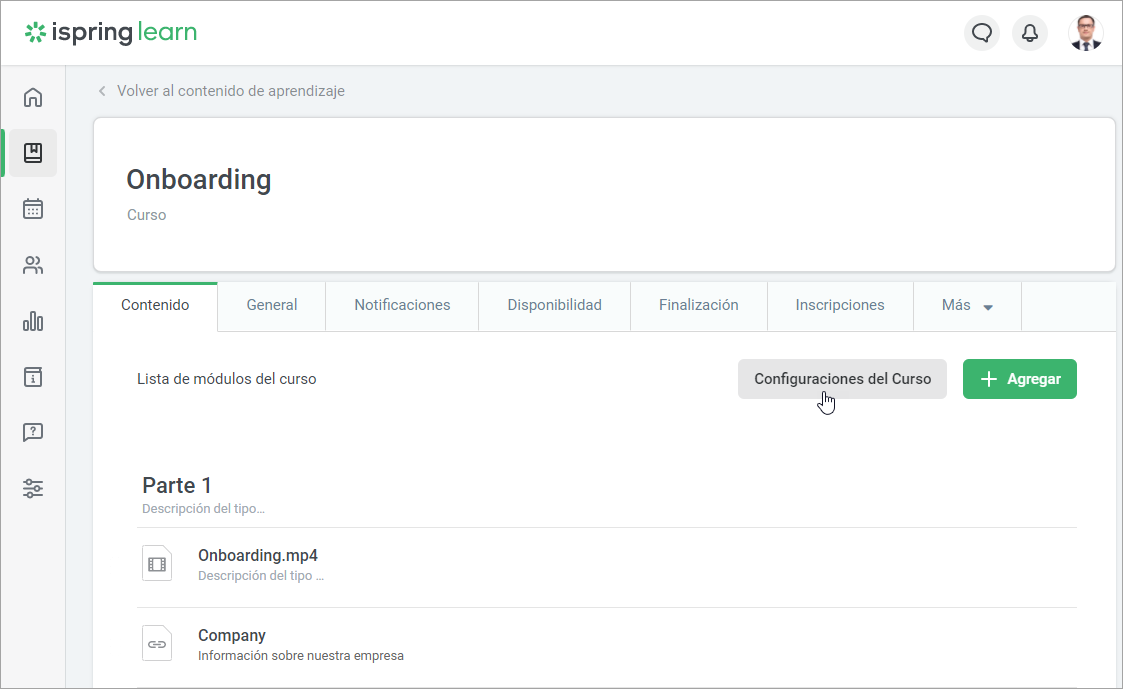
Task: Expand the Más dropdown tab
Action: point(967,306)
